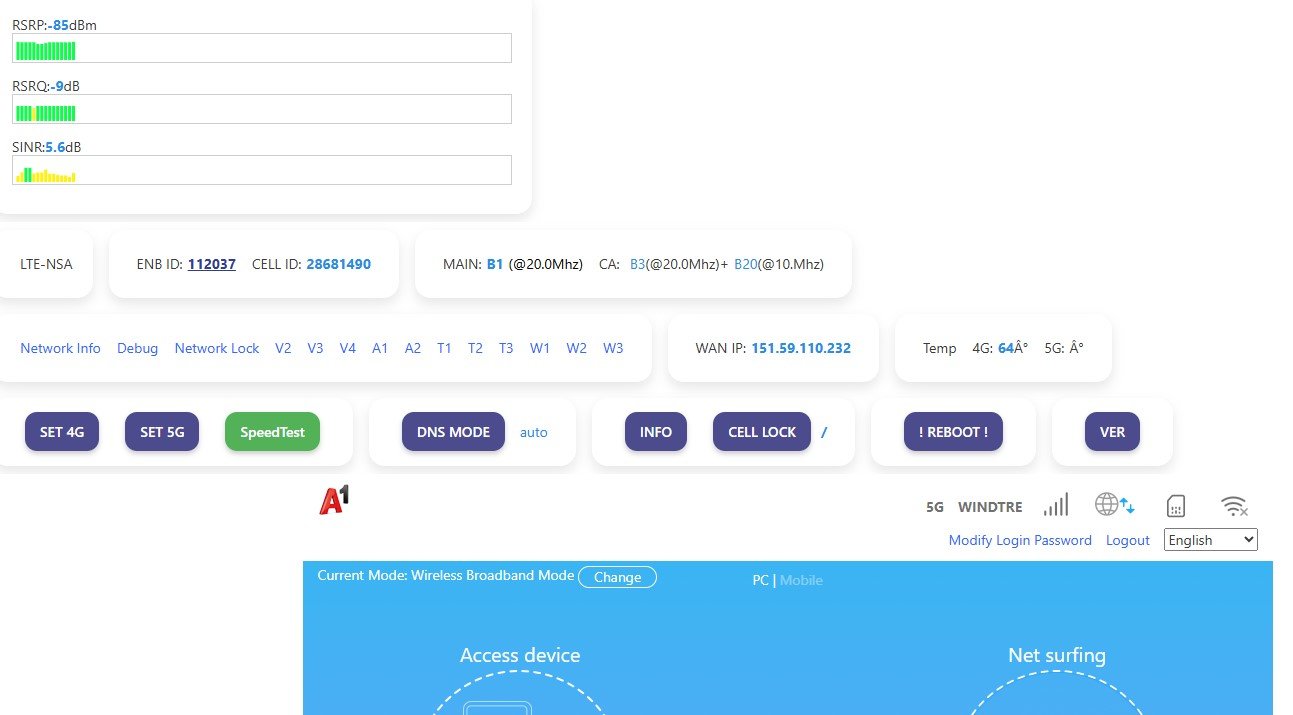The image size is (1293, 715).
Task: Click the ENB ID 112037 link
Action: click(211, 264)
